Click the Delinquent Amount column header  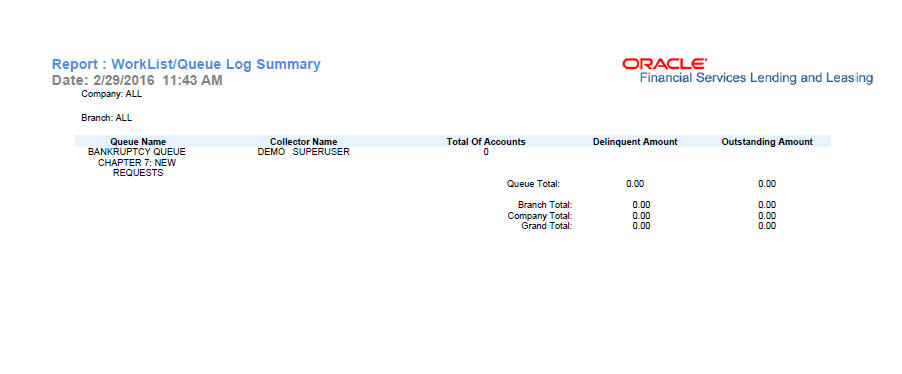635,142
